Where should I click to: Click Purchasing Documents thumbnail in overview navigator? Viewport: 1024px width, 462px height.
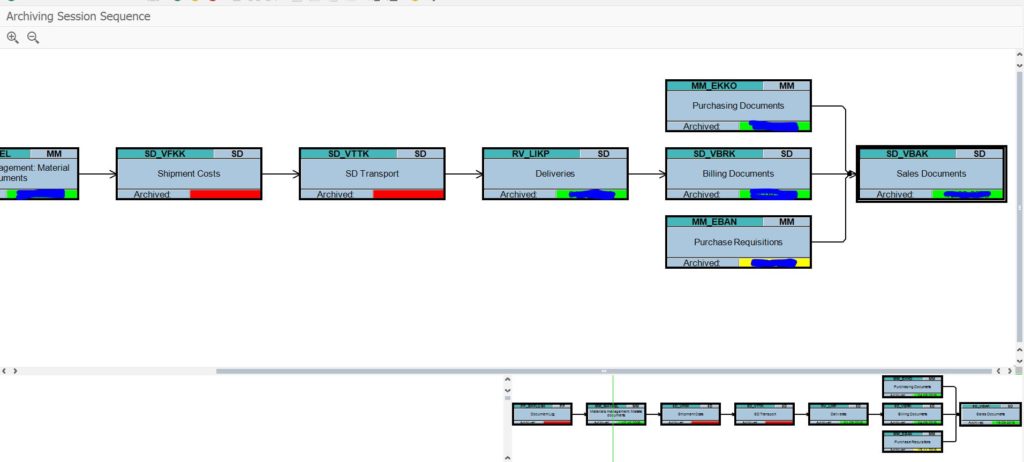coord(913,386)
